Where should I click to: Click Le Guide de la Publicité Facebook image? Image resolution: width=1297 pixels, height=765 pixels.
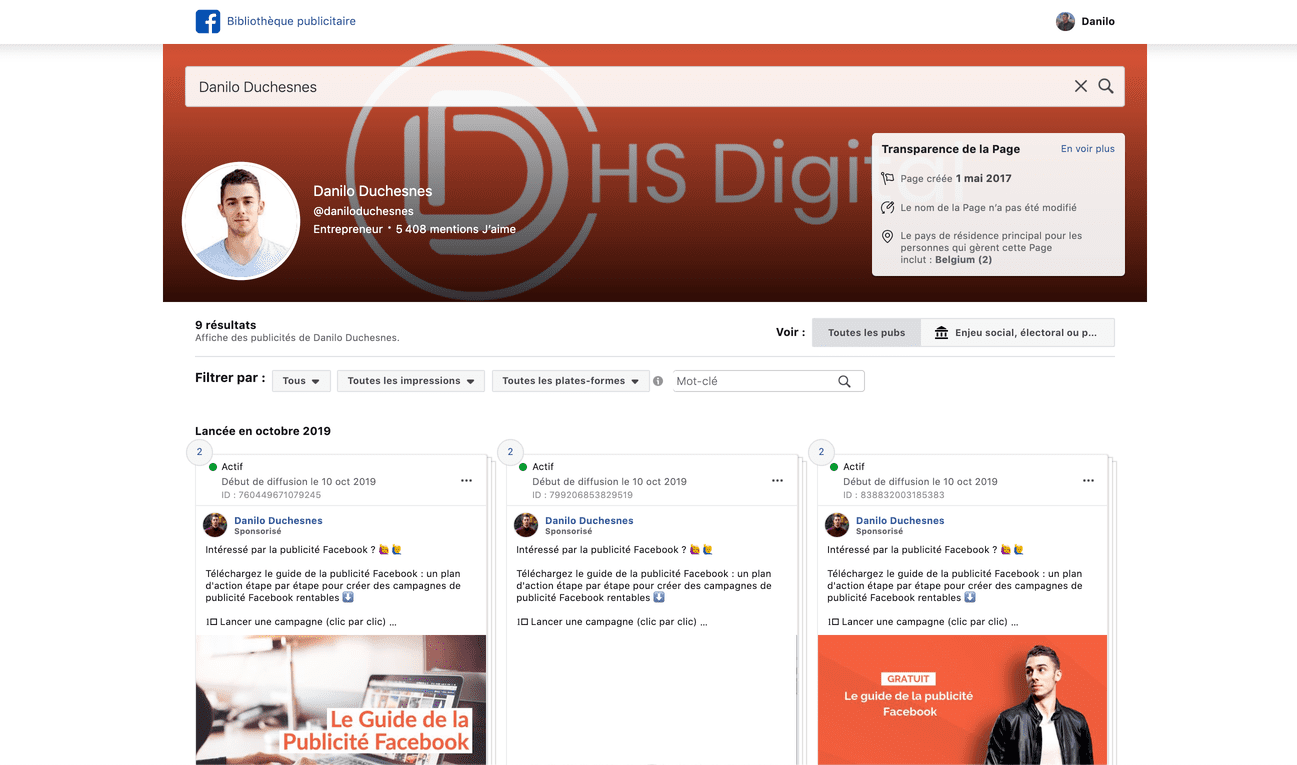(341, 700)
